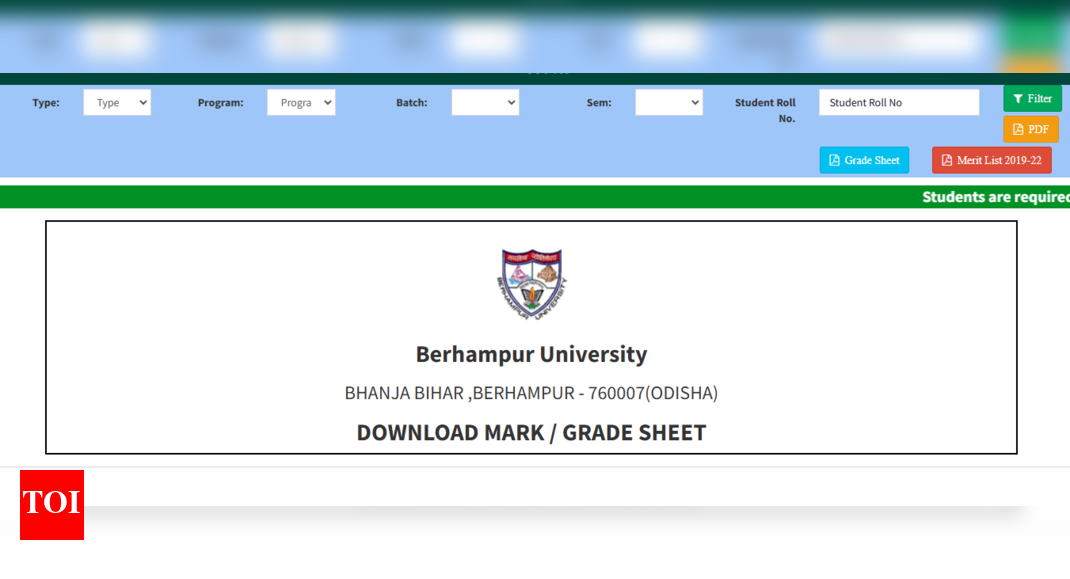Click the blue Grade Sheet button

pos(864,160)
